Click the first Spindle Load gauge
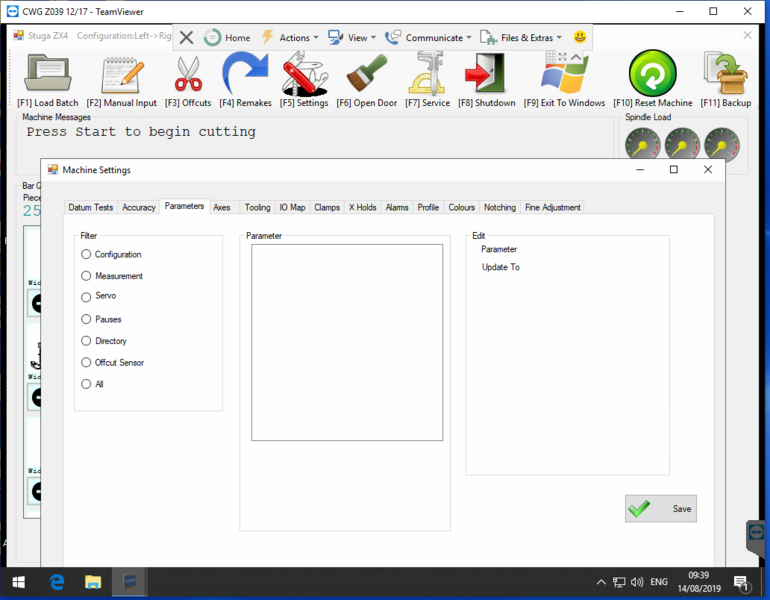 [643, 145]
